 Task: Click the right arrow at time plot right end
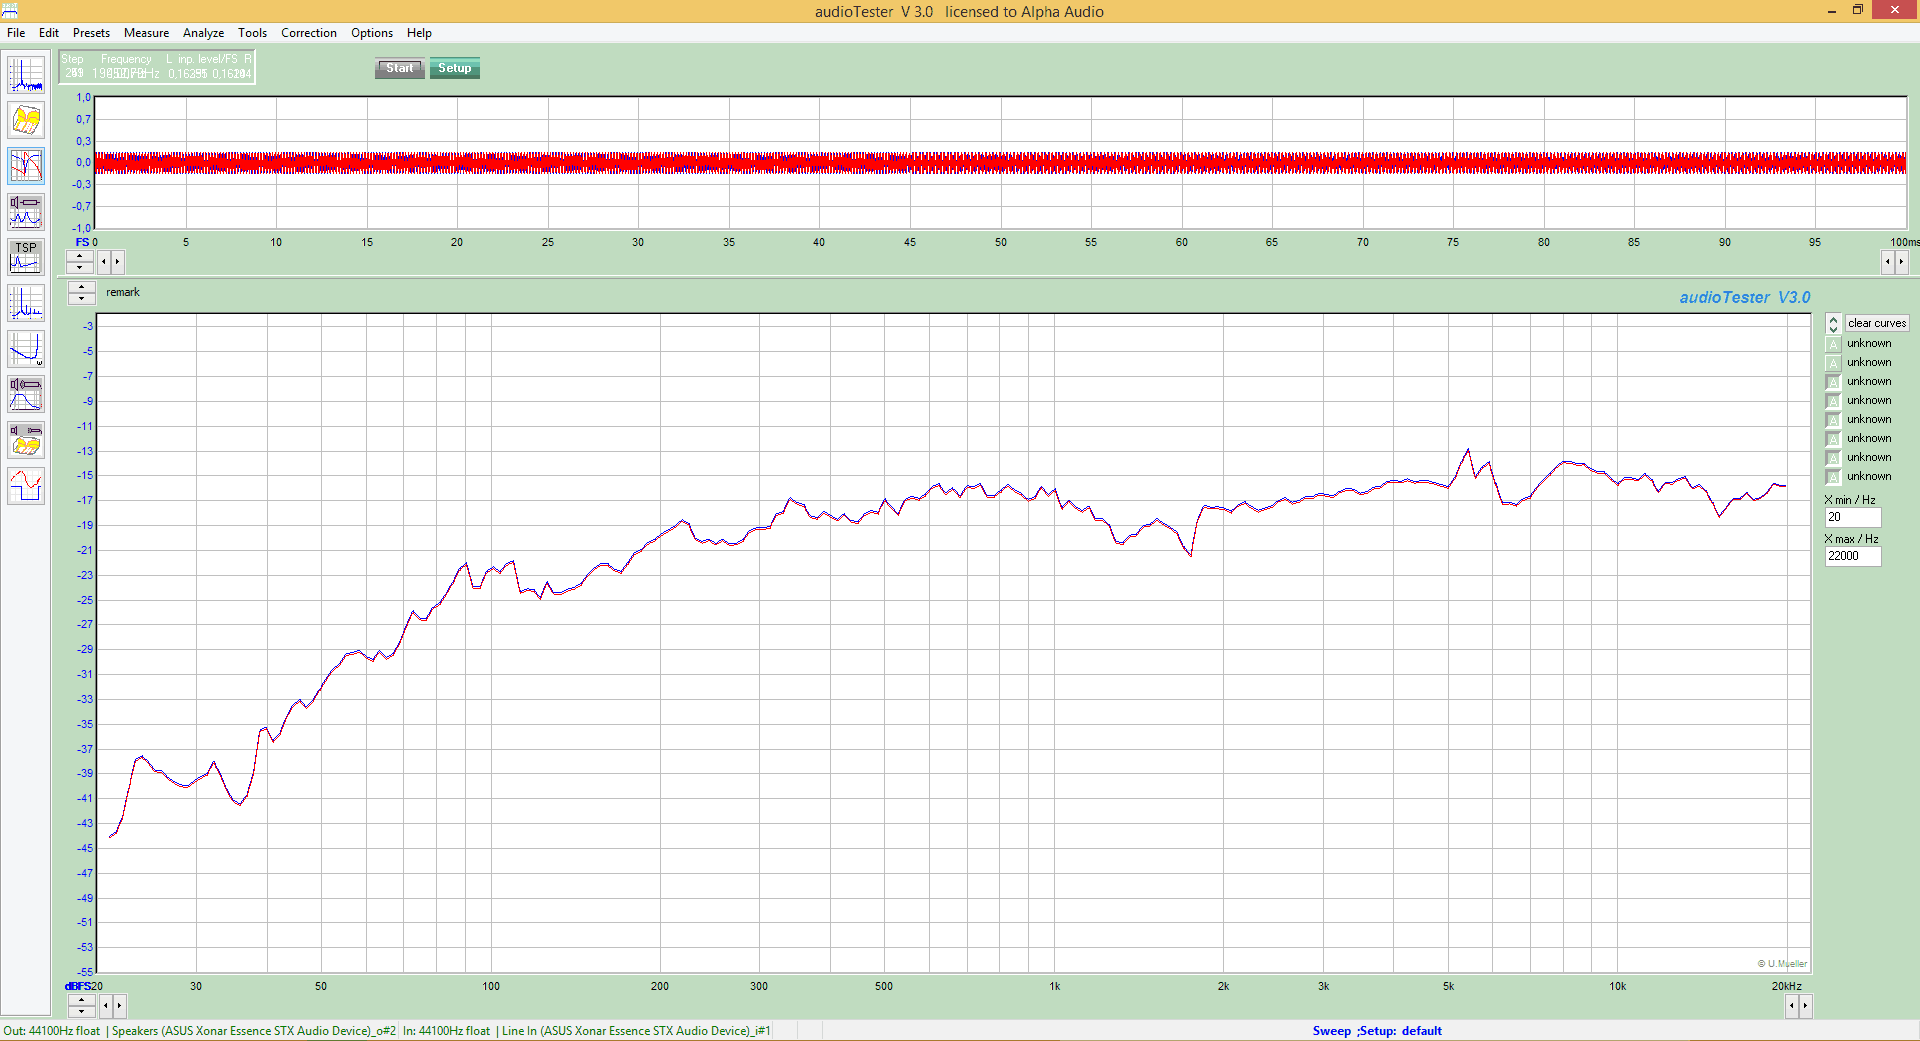(x=1901, y=261)
